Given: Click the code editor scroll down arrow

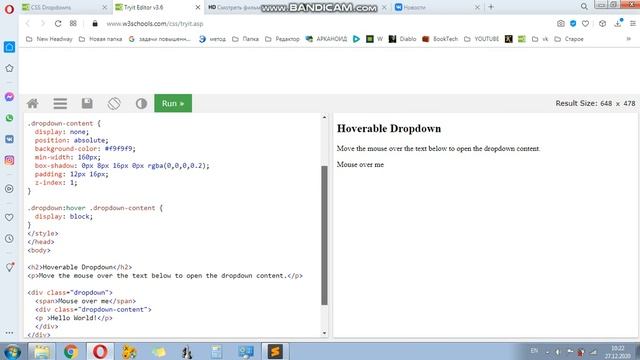Looking at the screenshot, I should pyautogui.click(x=324, y=333).
